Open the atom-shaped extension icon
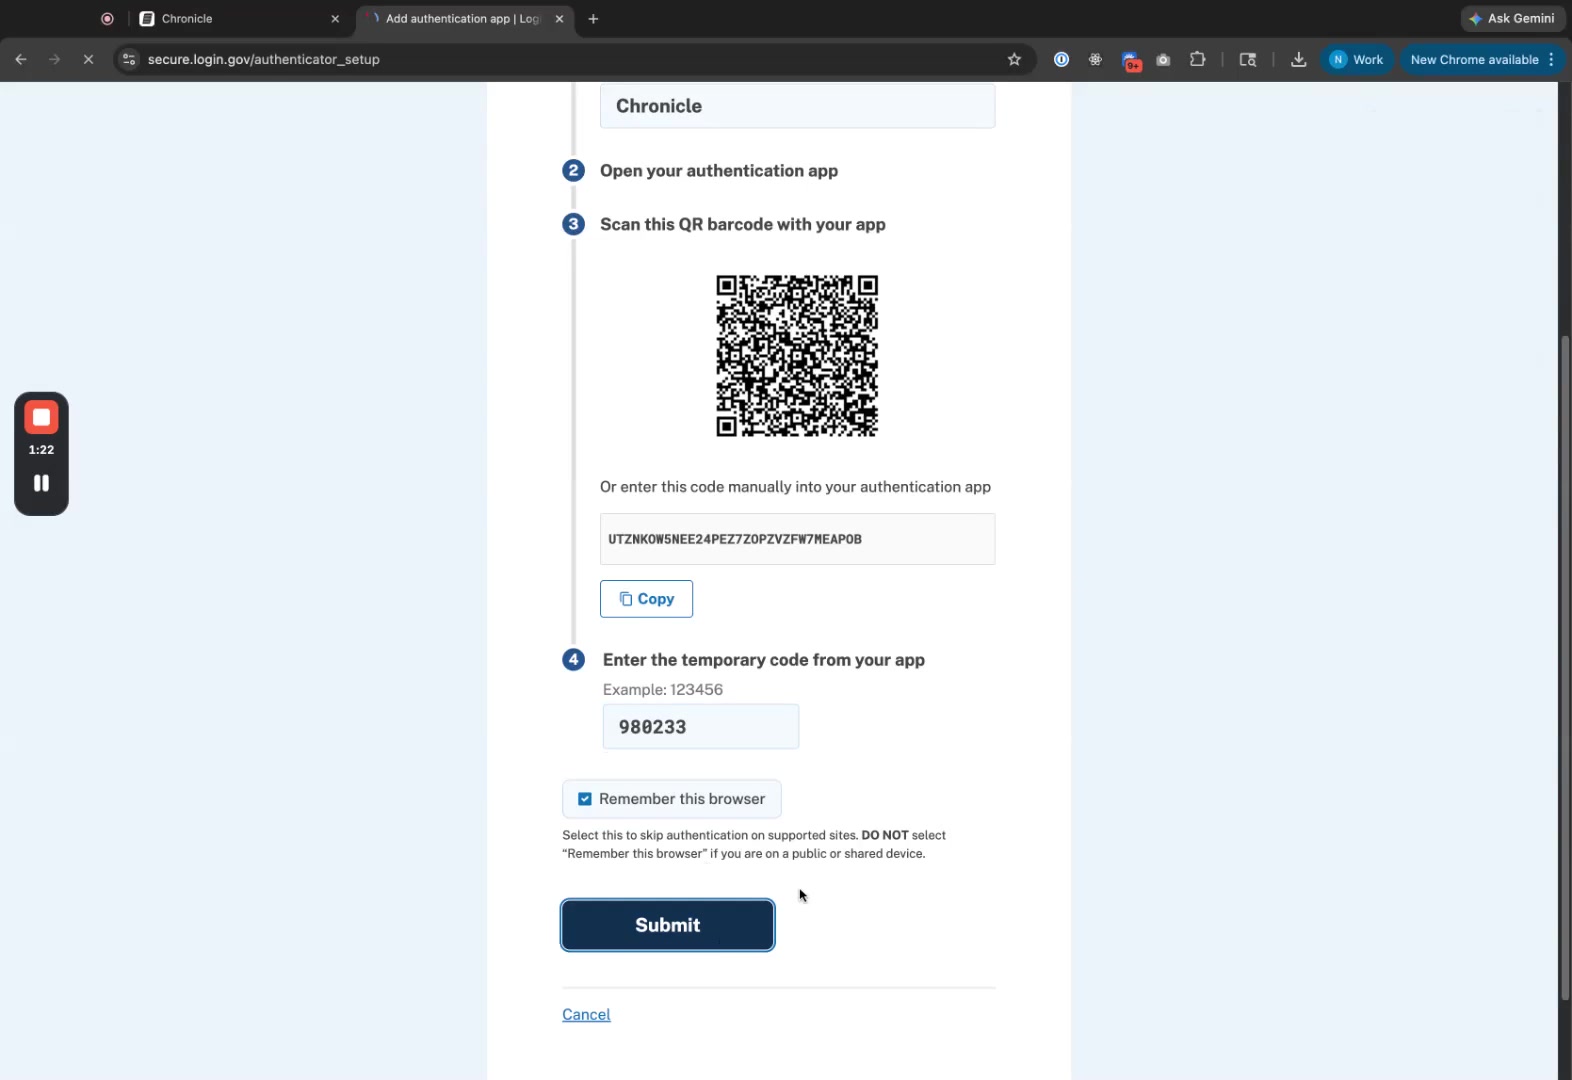The image size is (1572, 1080). 1095,60
